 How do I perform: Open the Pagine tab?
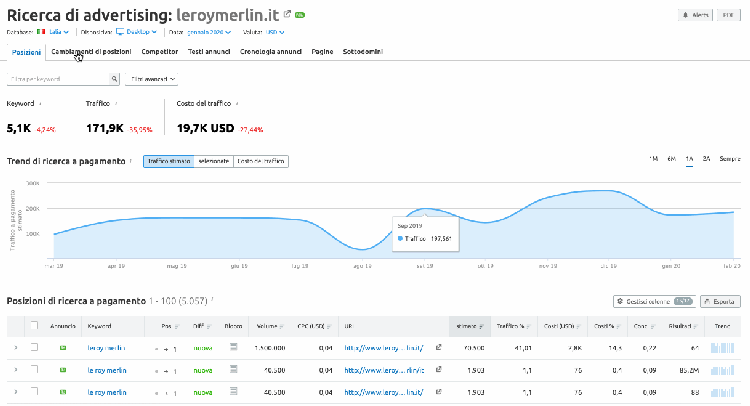(x=322, y=52)
